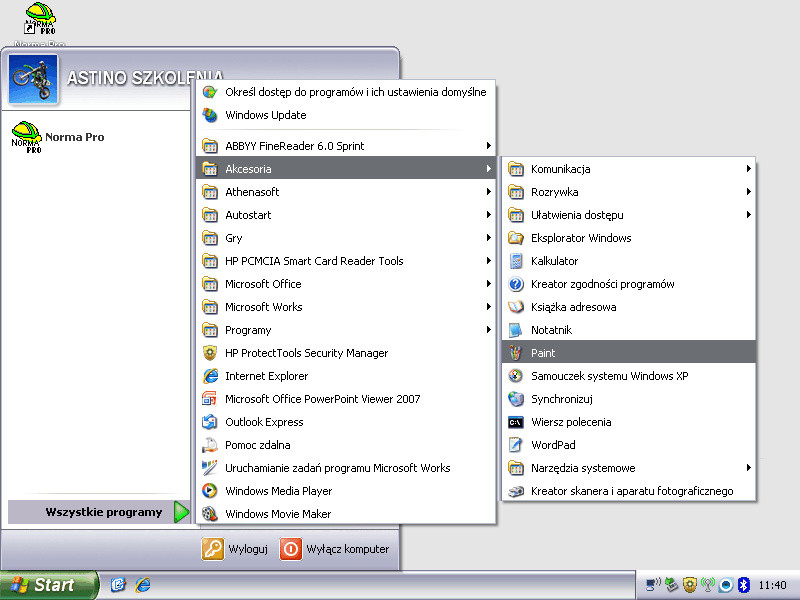Viewport: 800px width, 600px height.
Task: Click the Kreator zgodności programów help icon
Action: (516, 284)
